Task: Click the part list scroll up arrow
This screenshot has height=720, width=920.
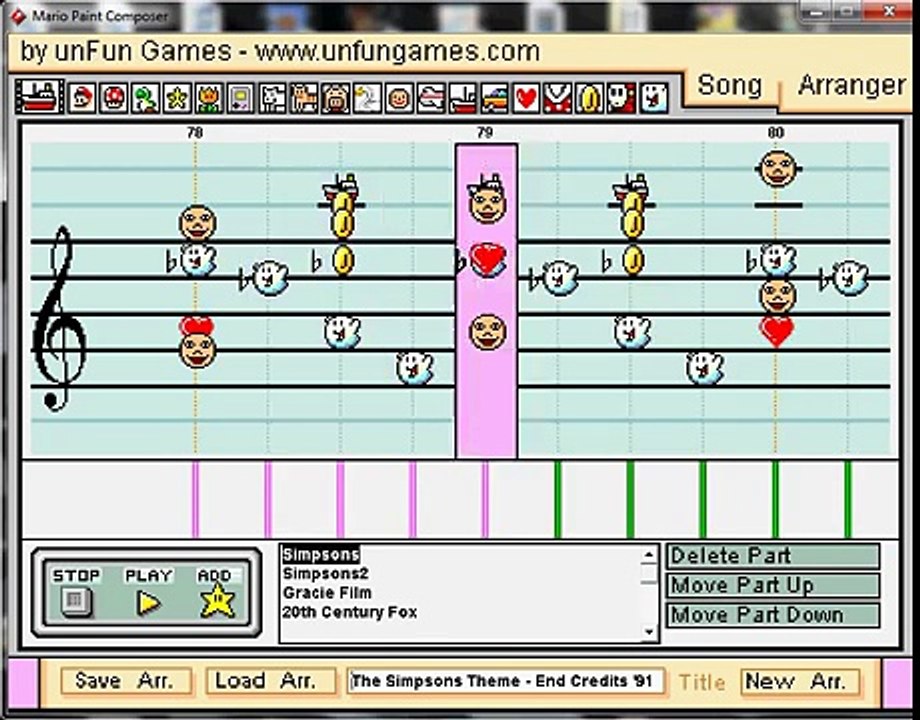Action: click(x=648, y=555)
